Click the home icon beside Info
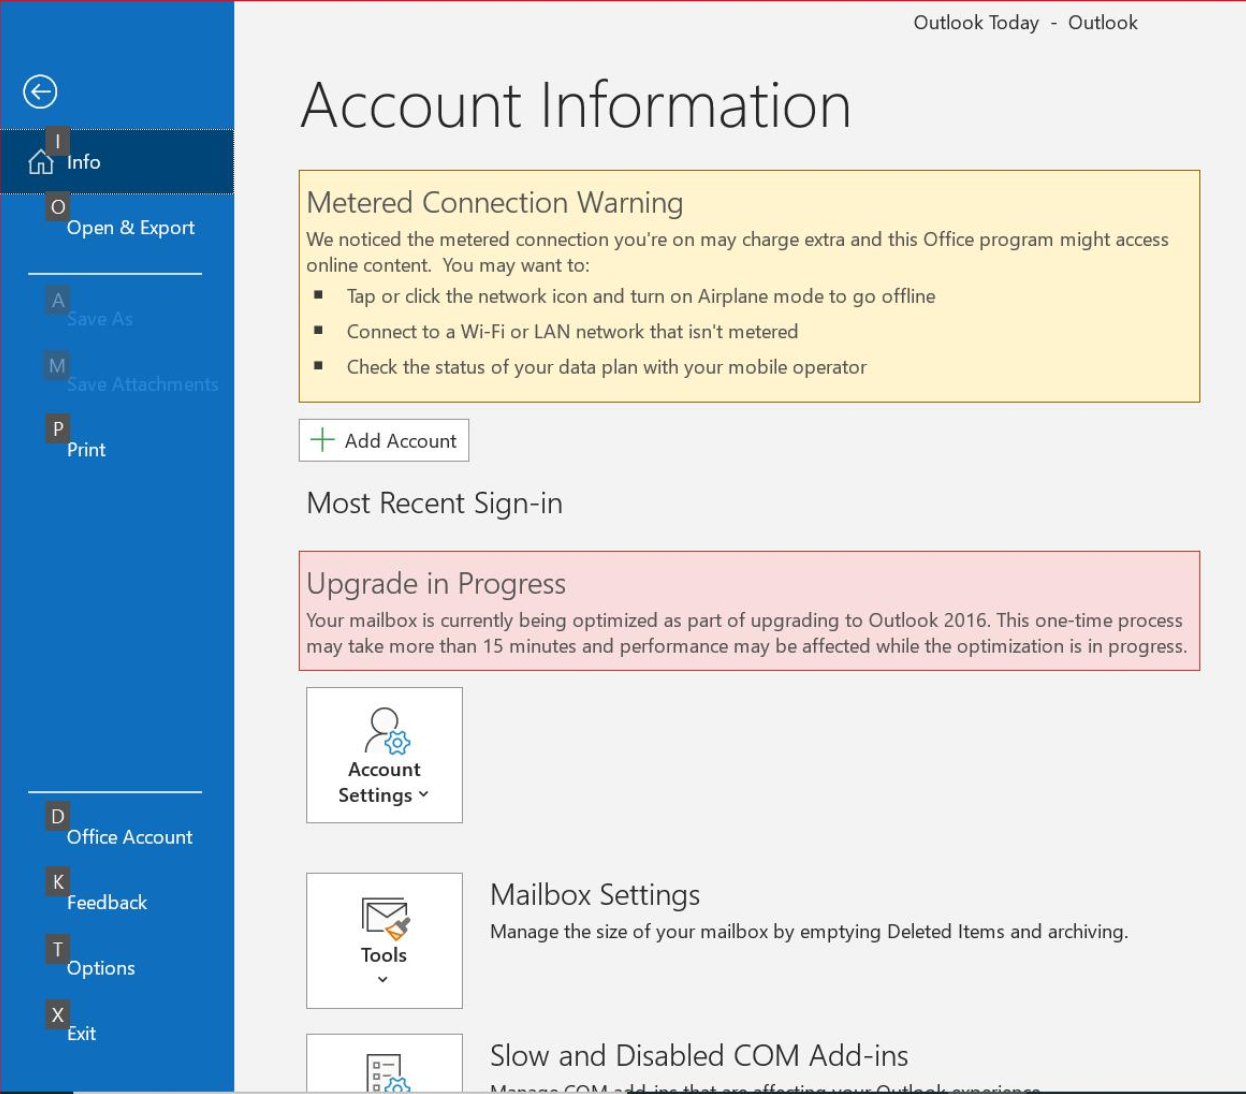1246x1094 pixels. coord(41,162)
